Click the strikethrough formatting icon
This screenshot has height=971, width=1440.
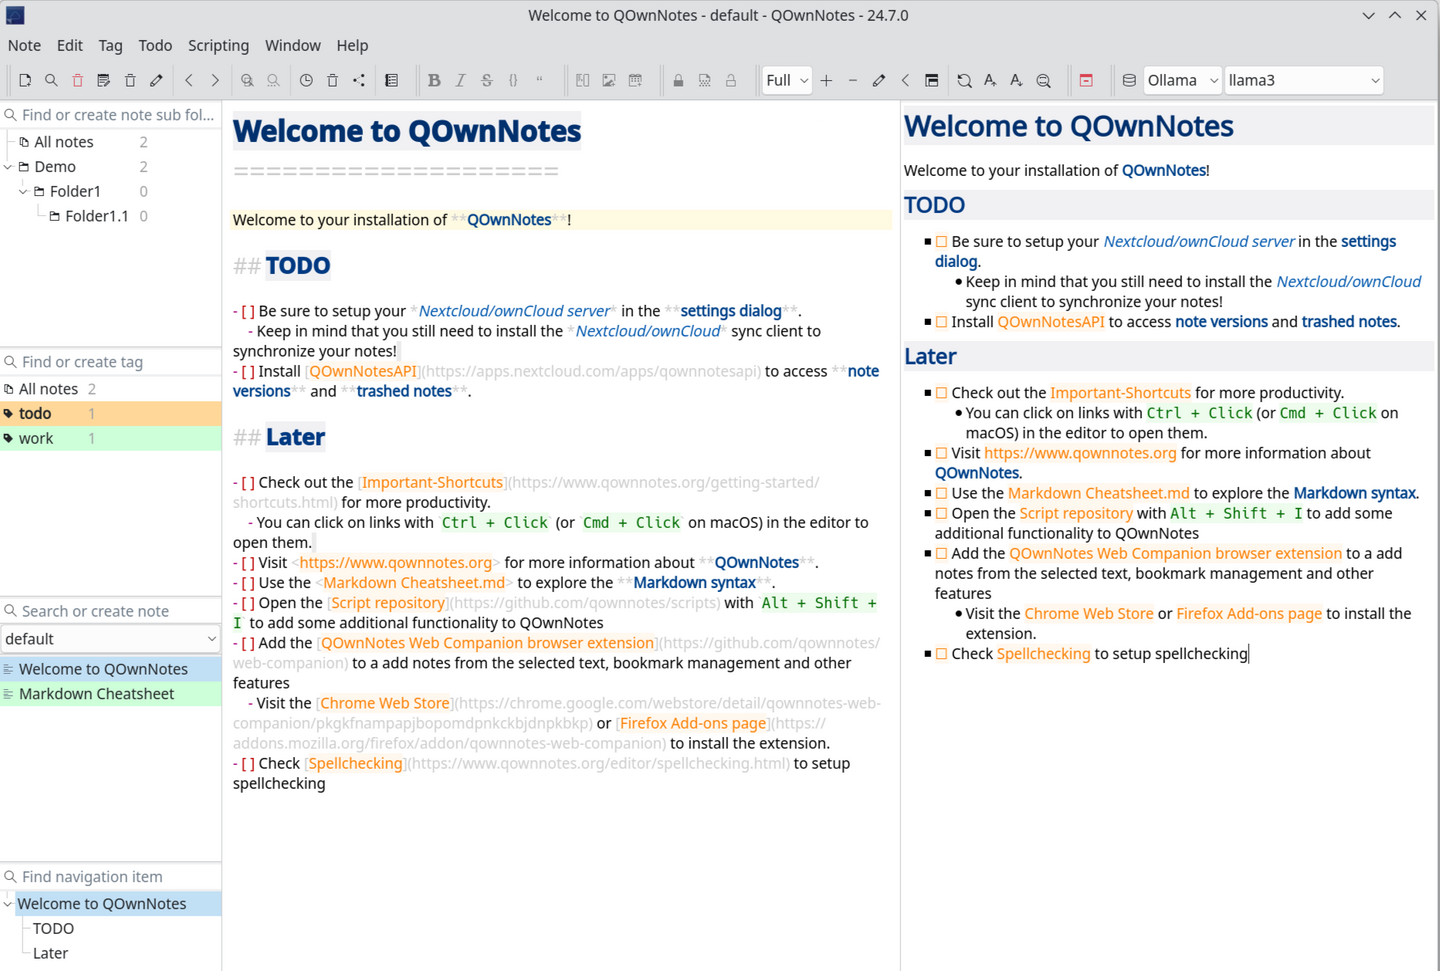(487, 80)
